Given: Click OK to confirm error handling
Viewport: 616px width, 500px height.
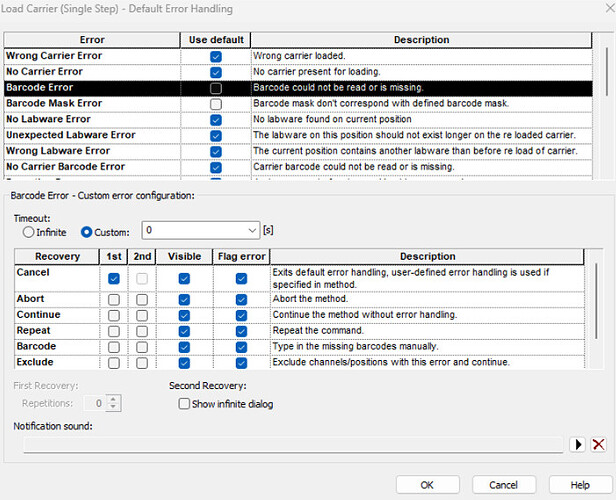Looking at the screenshot, I should click(427, 485).
